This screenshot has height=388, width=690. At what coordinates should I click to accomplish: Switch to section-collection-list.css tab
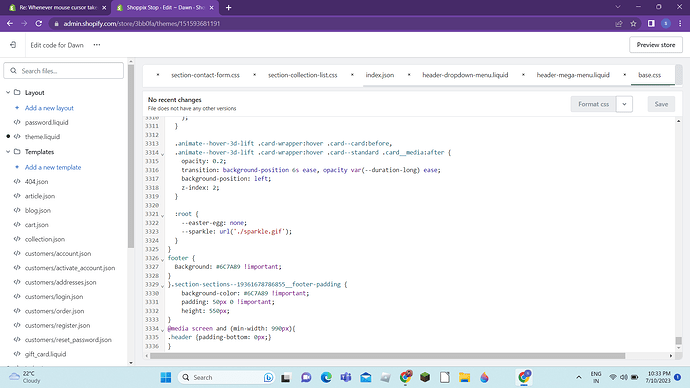click(x=303, y=75)
